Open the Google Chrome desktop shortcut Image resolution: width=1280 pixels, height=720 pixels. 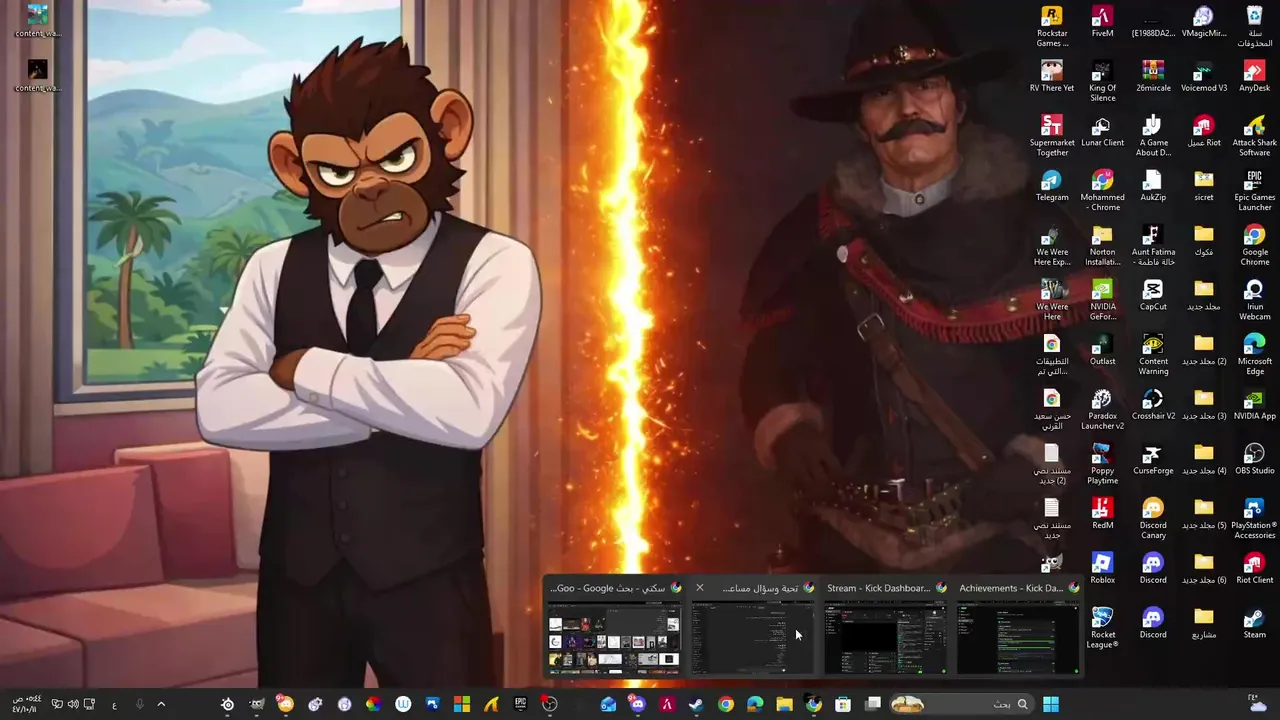(1254, 246)
